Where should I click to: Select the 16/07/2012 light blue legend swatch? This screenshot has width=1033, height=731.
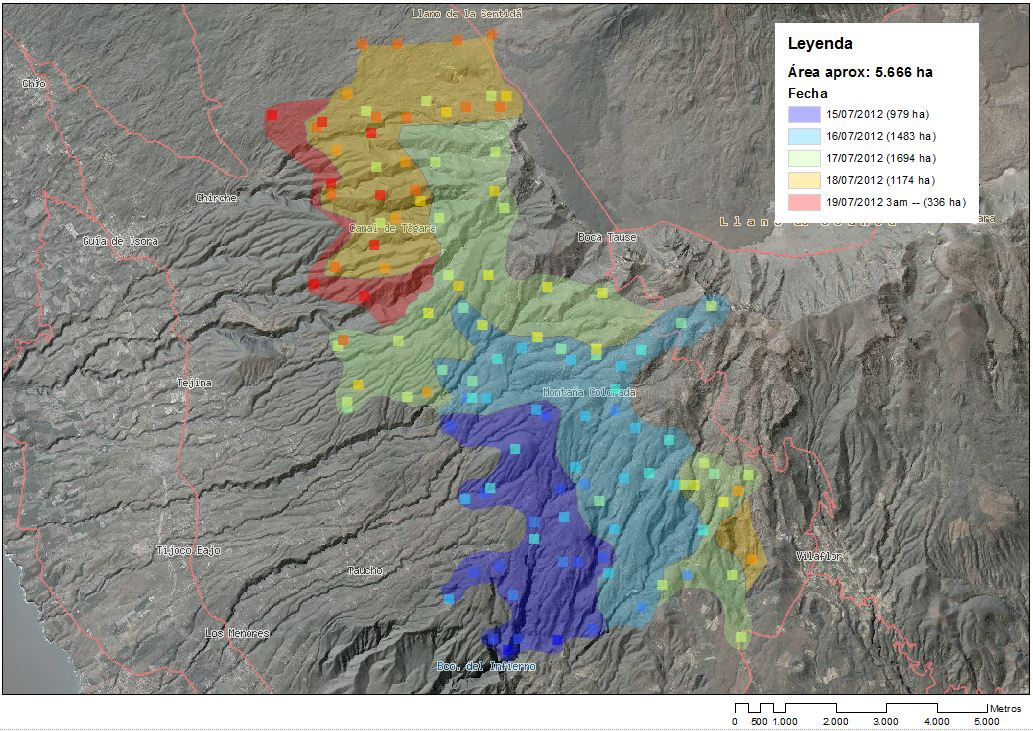804,136
